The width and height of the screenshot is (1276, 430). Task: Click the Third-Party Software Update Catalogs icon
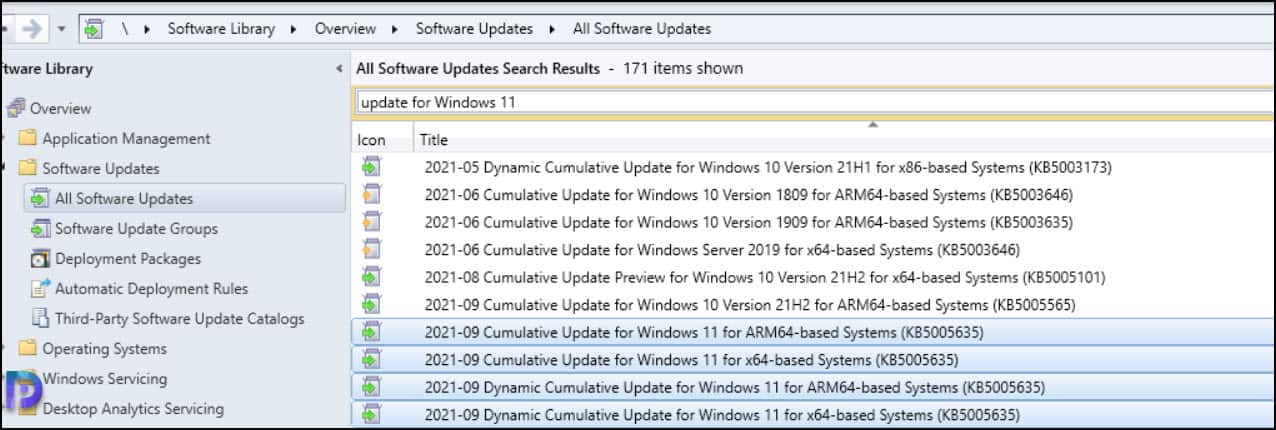click(x=40, y=318)
